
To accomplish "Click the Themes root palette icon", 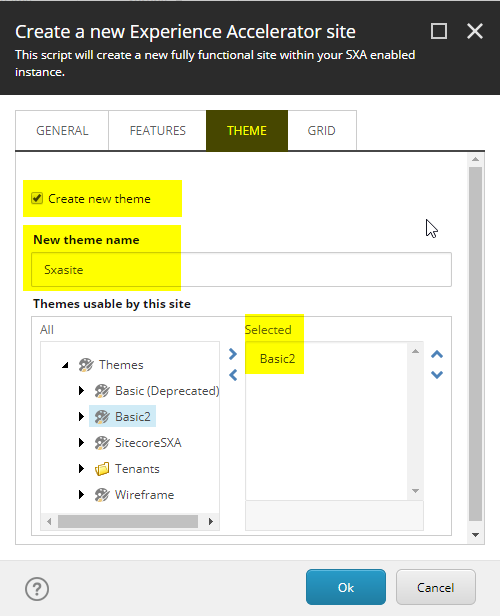I will tap(86, 365).
